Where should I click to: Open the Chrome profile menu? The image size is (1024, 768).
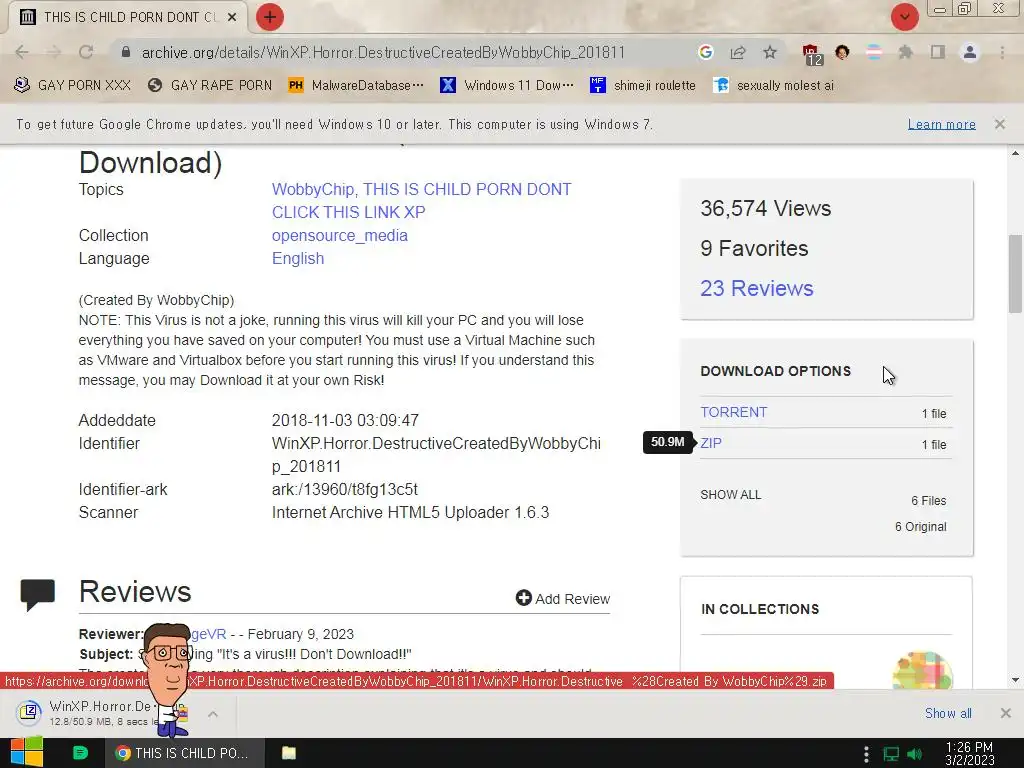click(x=970, y=52)
